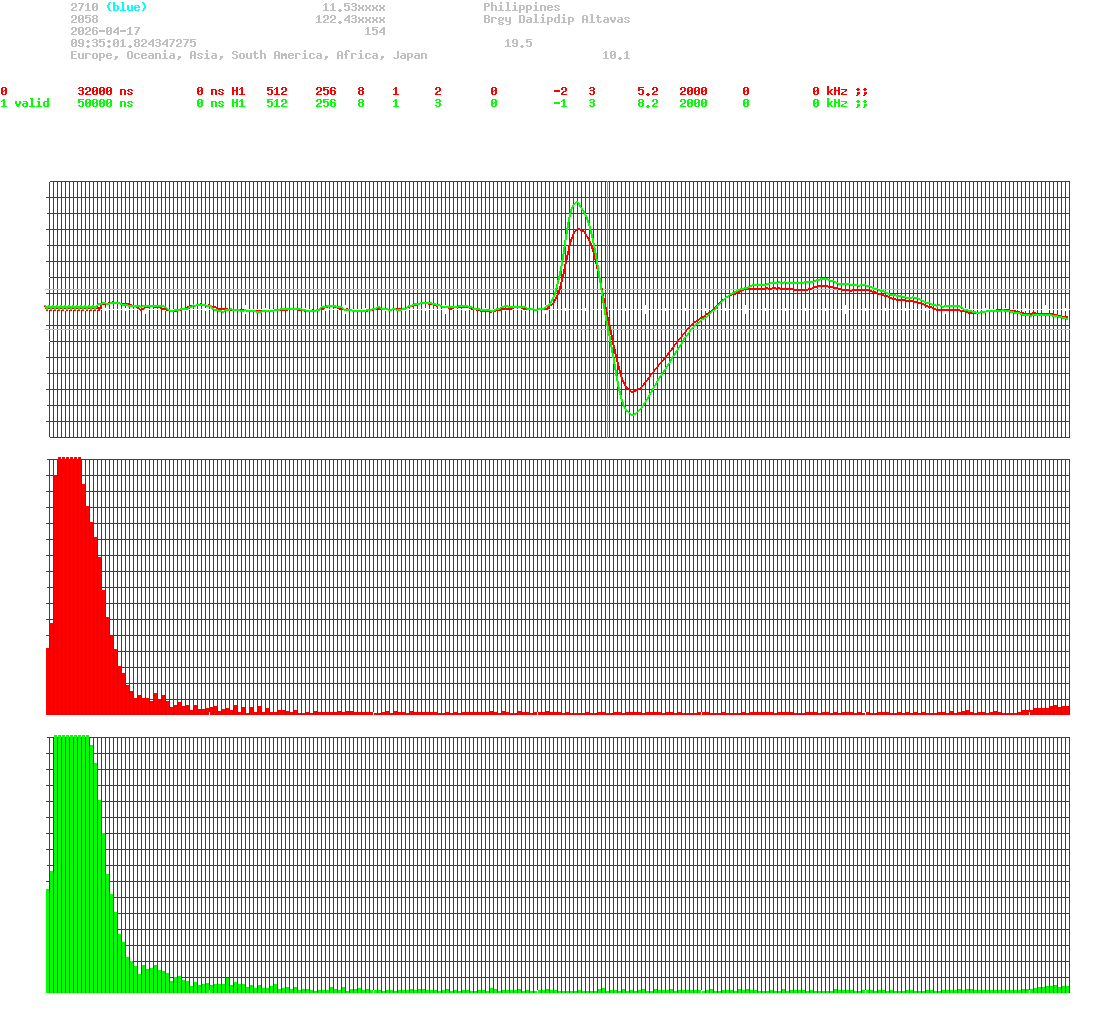Click the red channel 0 status marker
Viewport: 1095px width, 1015px height.
pos(5,91)
